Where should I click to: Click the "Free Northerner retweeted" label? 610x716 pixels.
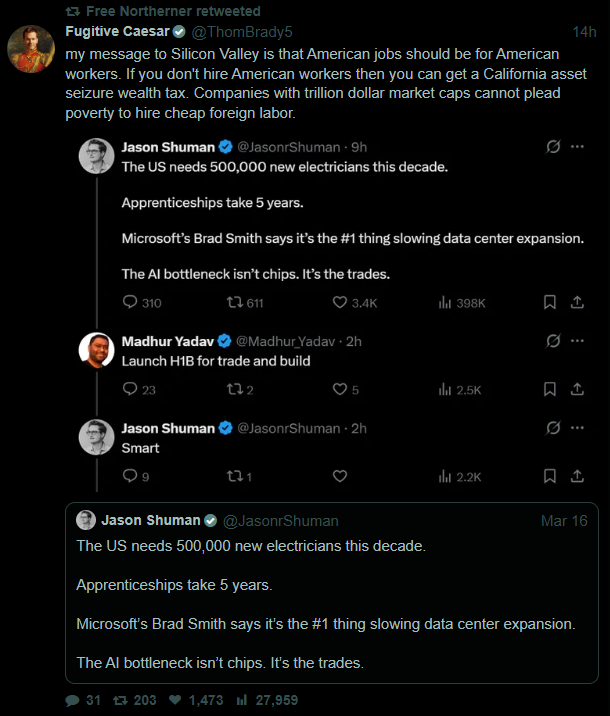pyautogui.click(x=172, y=11)
